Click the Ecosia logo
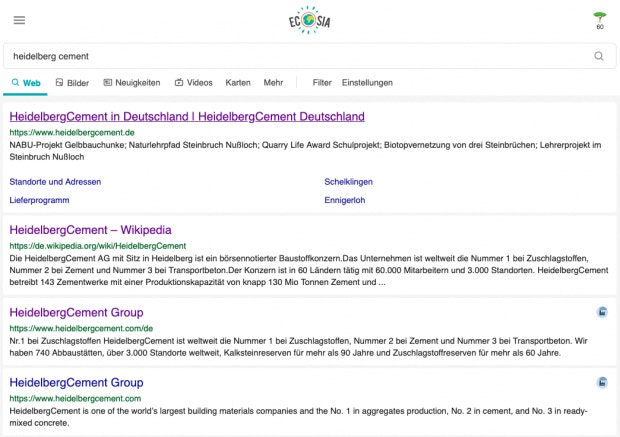The width and height of the screenshot is (620, 437). tap(310, 20)
